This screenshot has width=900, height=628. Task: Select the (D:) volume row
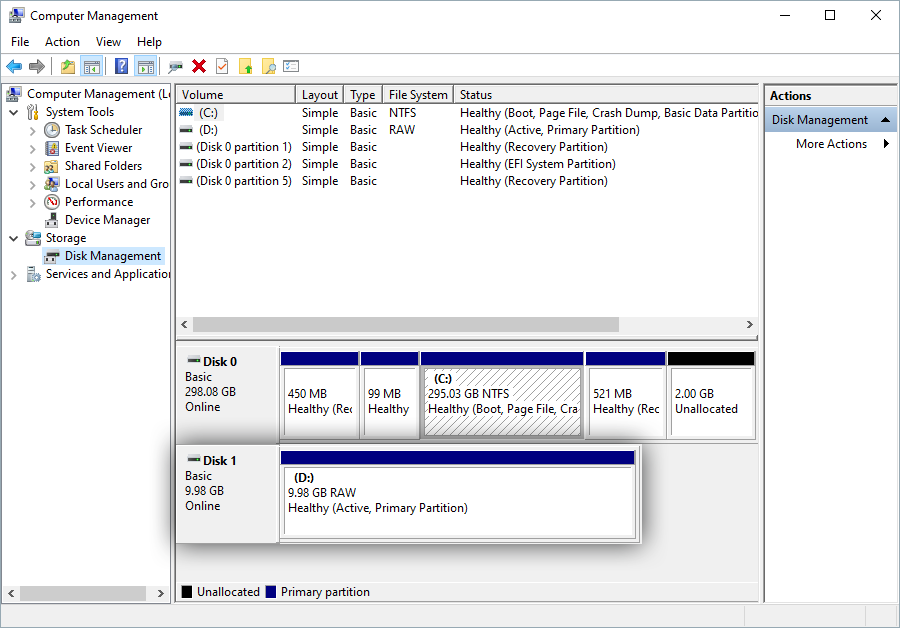tap(468, 130)
